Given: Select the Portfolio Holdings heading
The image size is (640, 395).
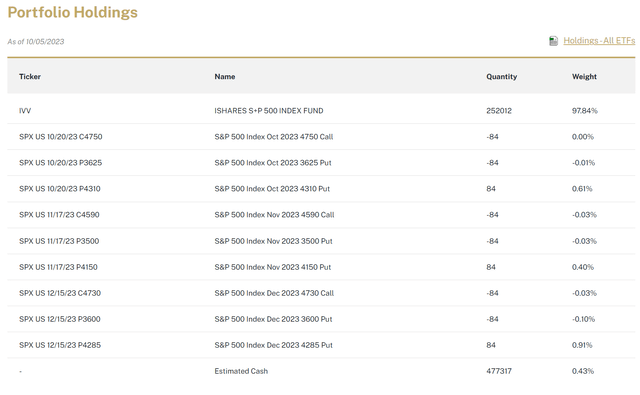Looking at the screenshot, I should pos(73,12).
